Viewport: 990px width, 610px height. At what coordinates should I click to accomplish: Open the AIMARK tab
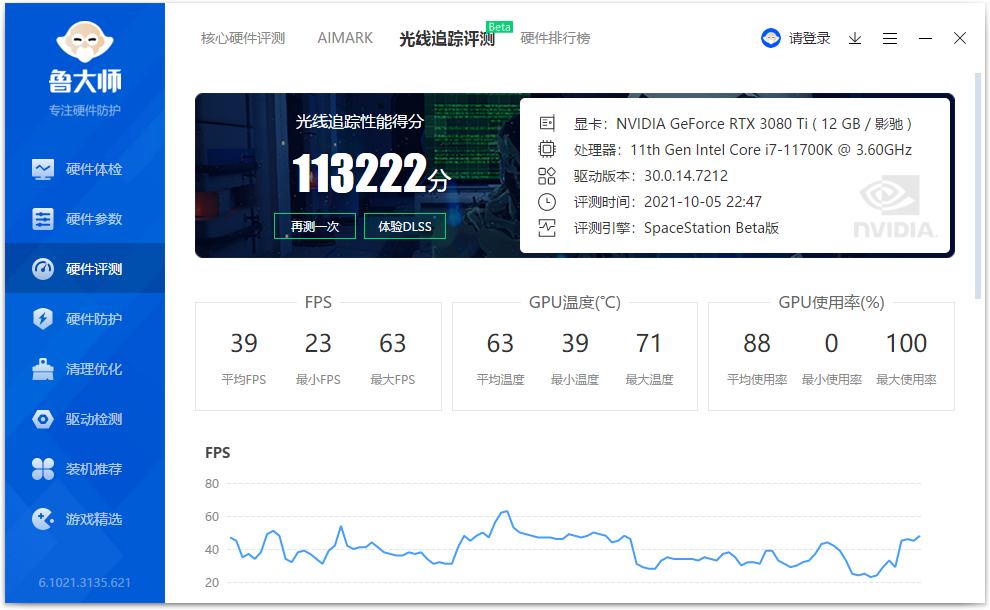[344, 38]
